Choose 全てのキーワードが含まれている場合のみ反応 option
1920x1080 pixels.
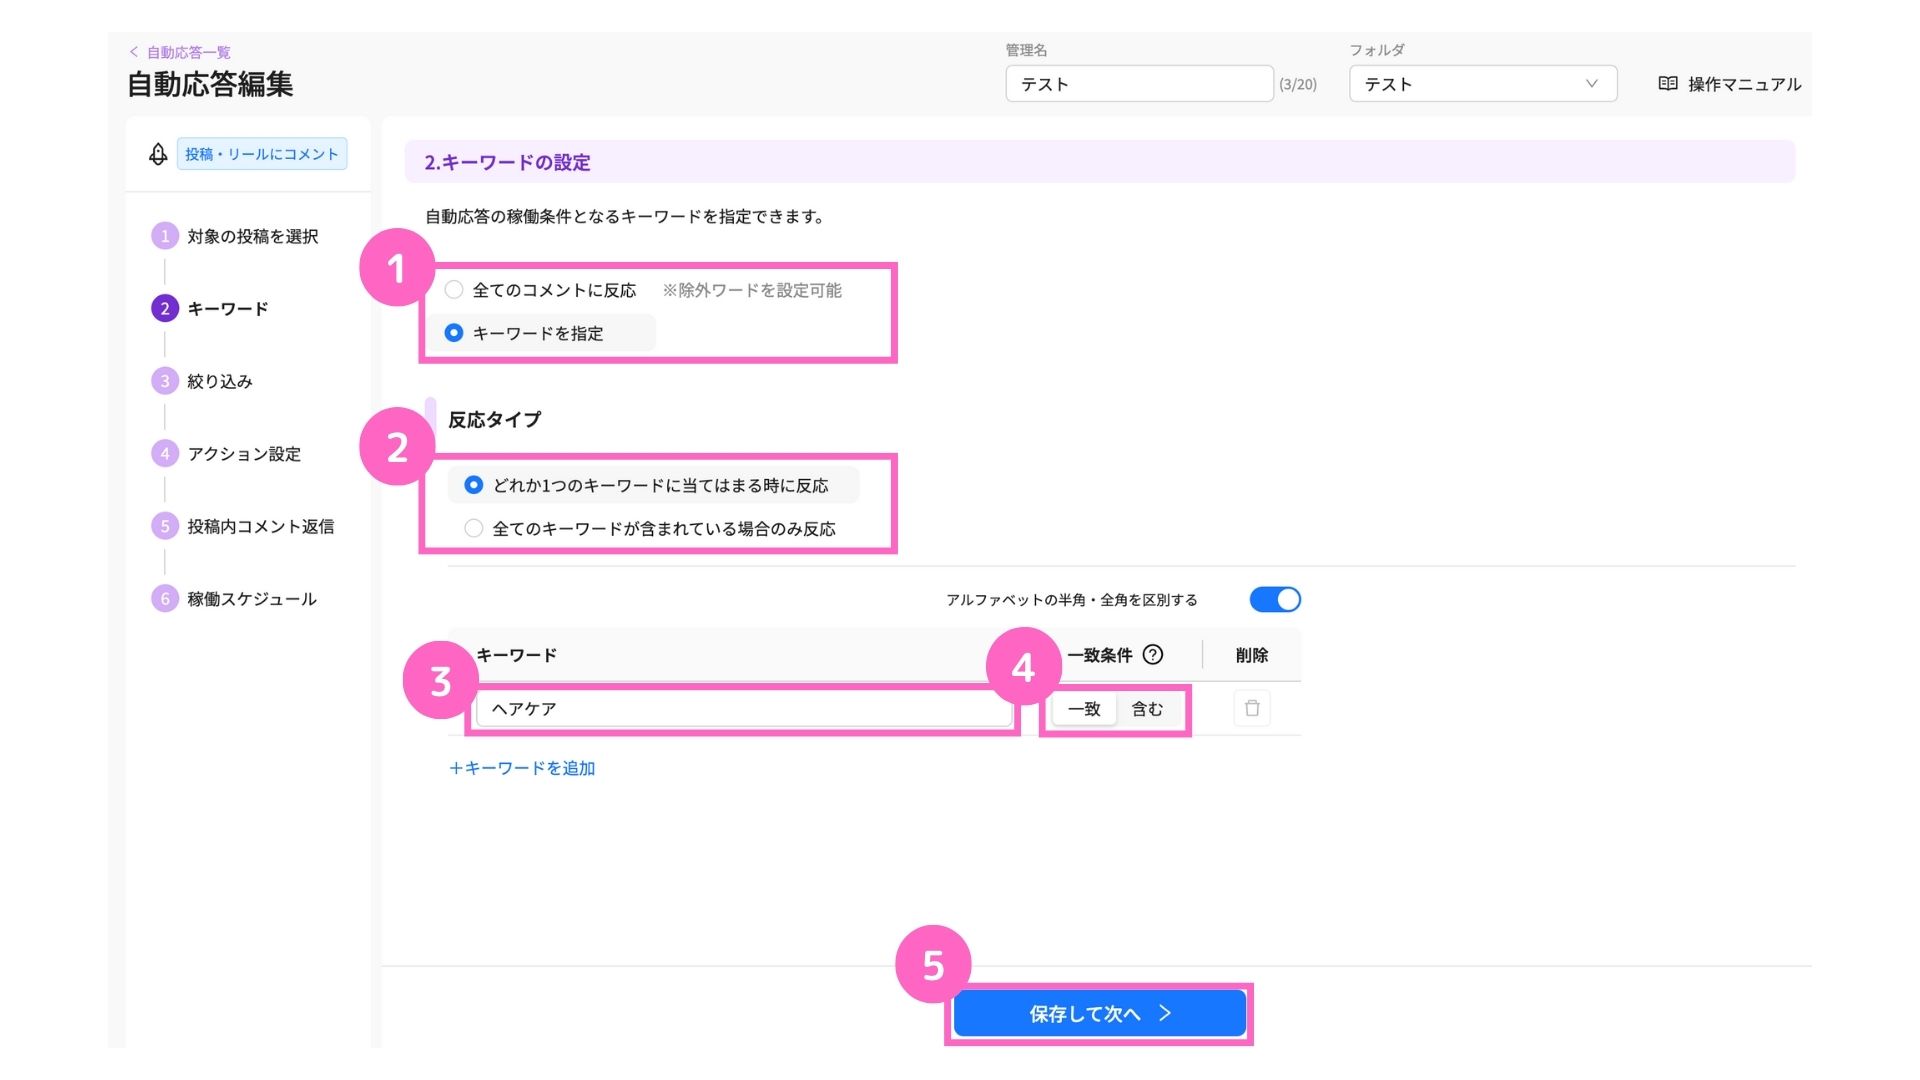(474, 528)
